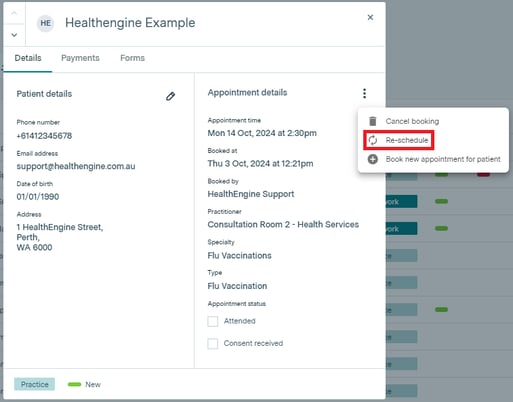Screen dimensions: 513x402
Task: Open the Payments tab
Action: pyautogui.click(x=80, y=58)
